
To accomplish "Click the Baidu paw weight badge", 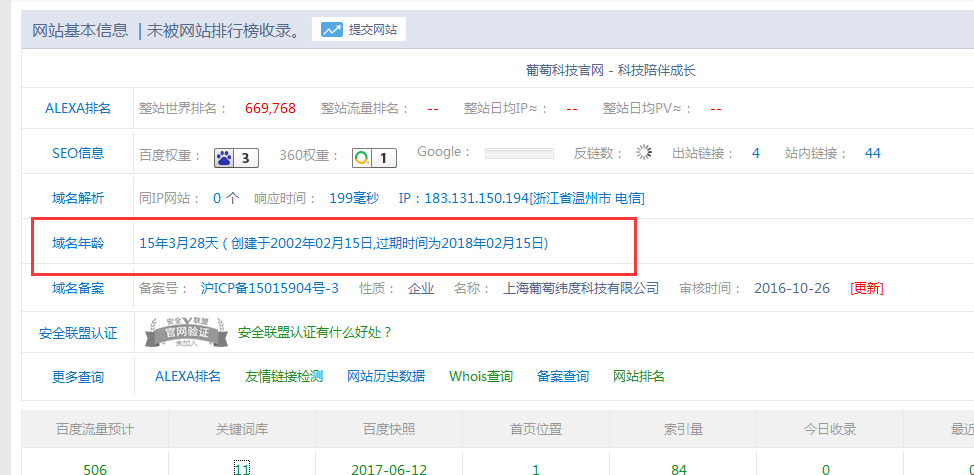I will [x=236, y=158].
